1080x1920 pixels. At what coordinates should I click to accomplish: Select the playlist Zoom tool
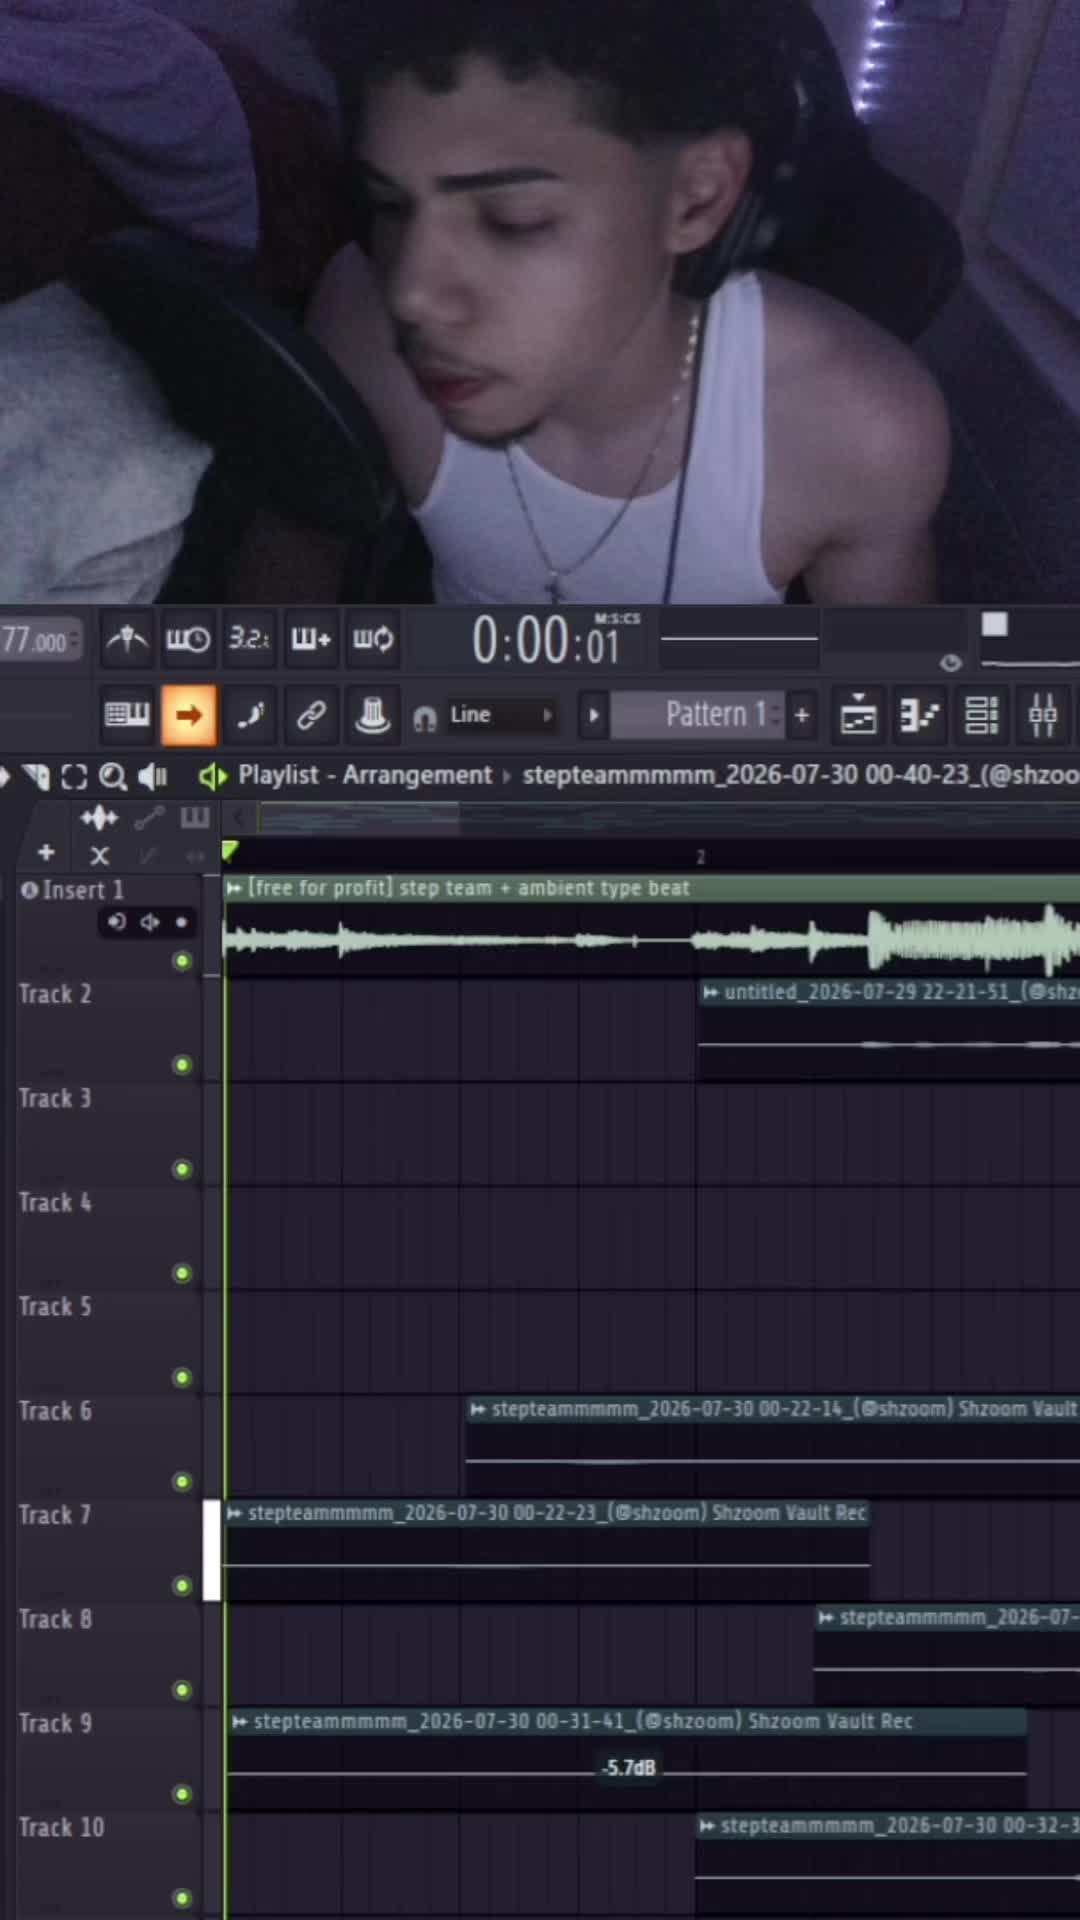coord(113,776)
